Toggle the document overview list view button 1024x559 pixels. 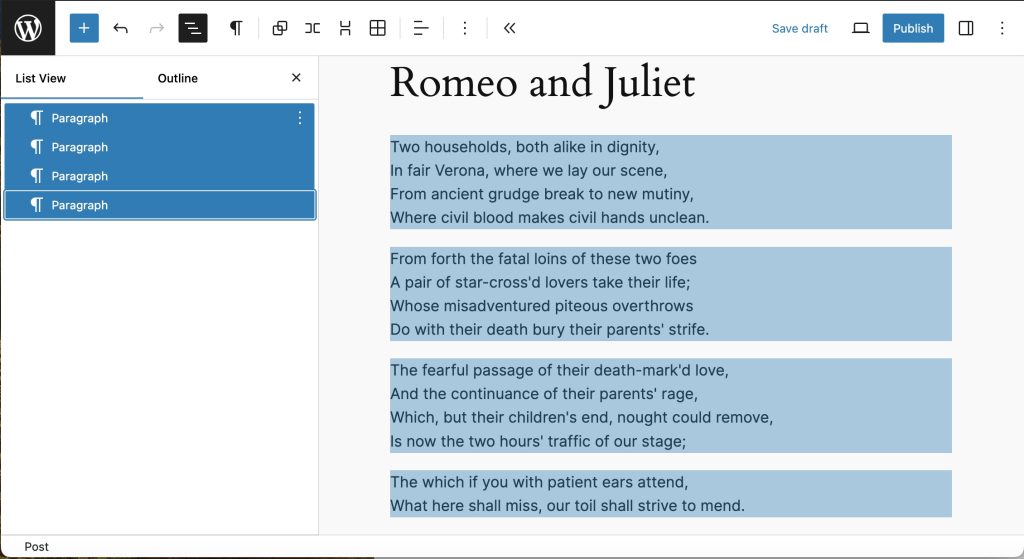[193, 28]
